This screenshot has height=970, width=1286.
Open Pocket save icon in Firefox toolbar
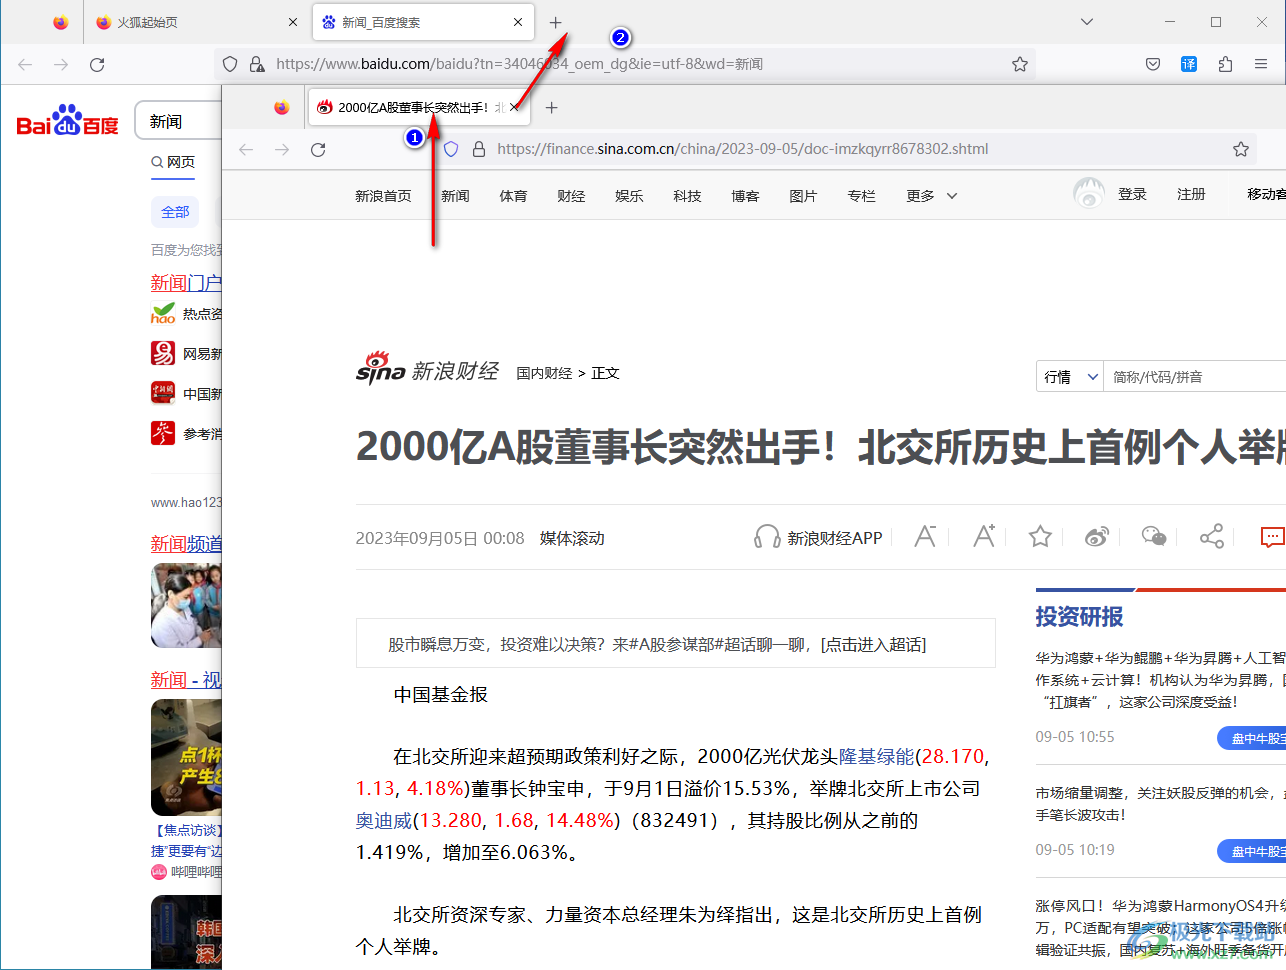(x=1153, y=64)
